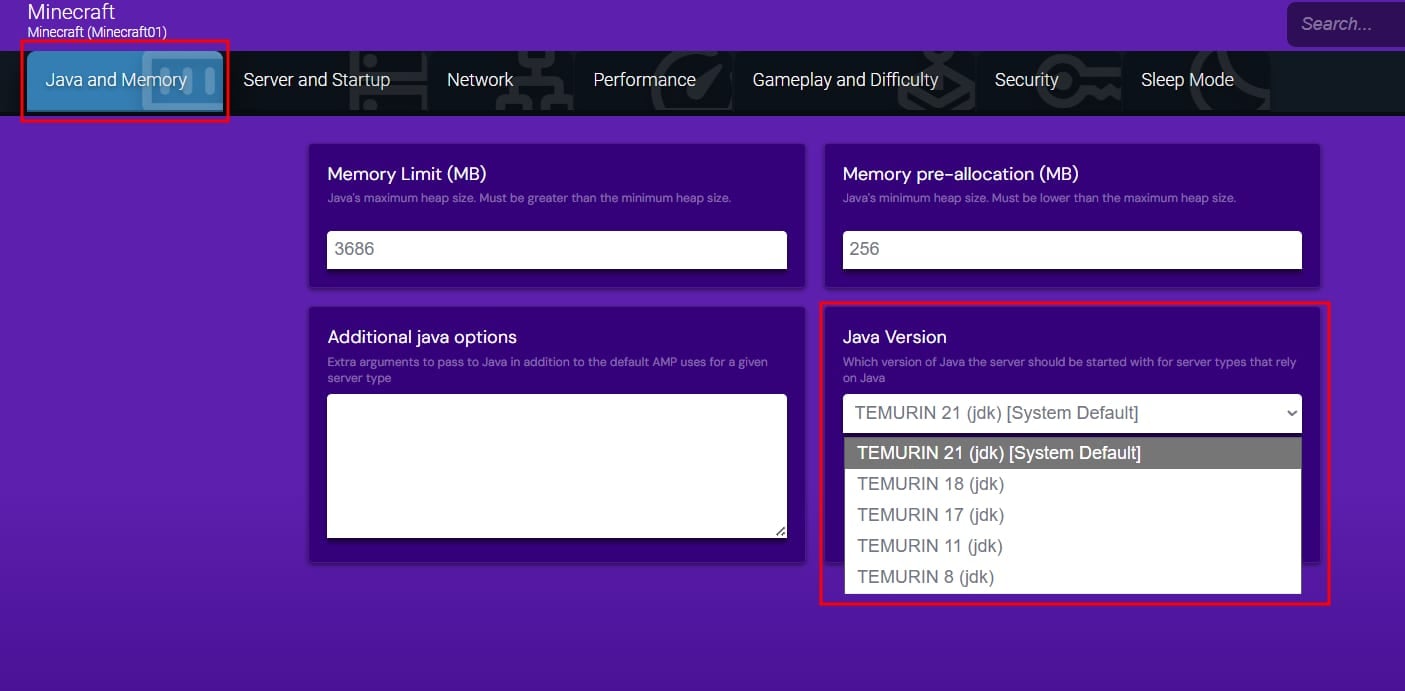Select the Gameplay and Difficulty tab
This screenshot has width=1405, height=691.
(x=845, y=80)
